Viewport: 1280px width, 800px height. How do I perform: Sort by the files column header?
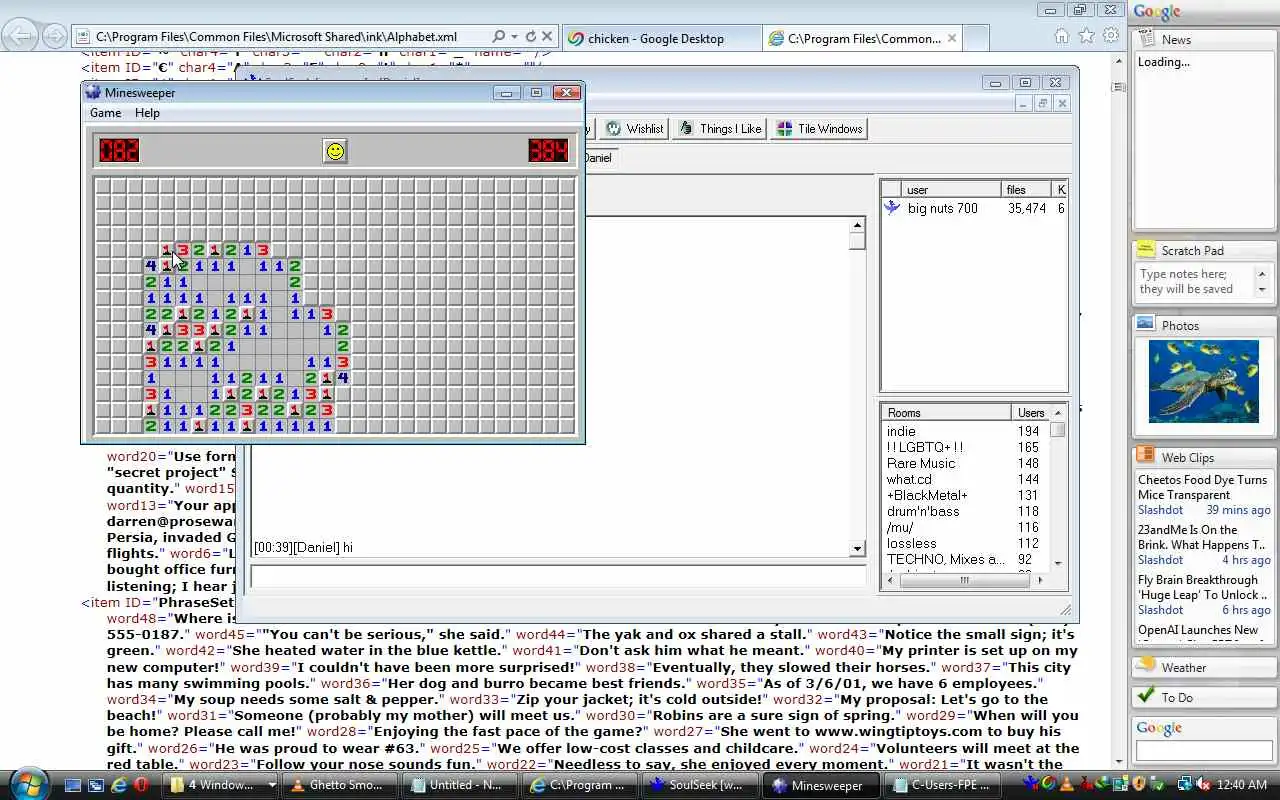(1026, 189)
